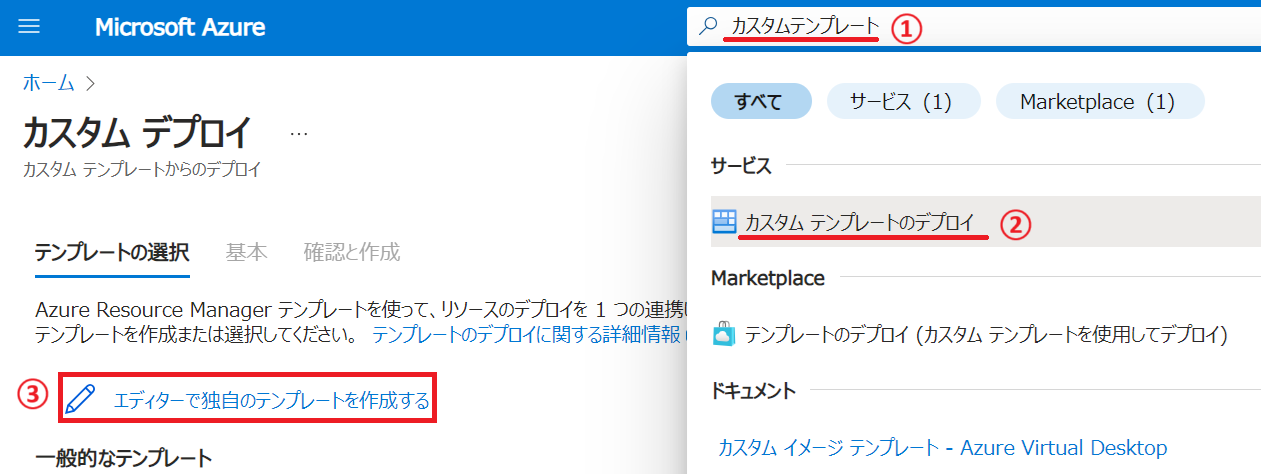Screen dimensions: 1261x474
Task: Click the 一般的なテンプレート heading
Action: pos(124,458)
